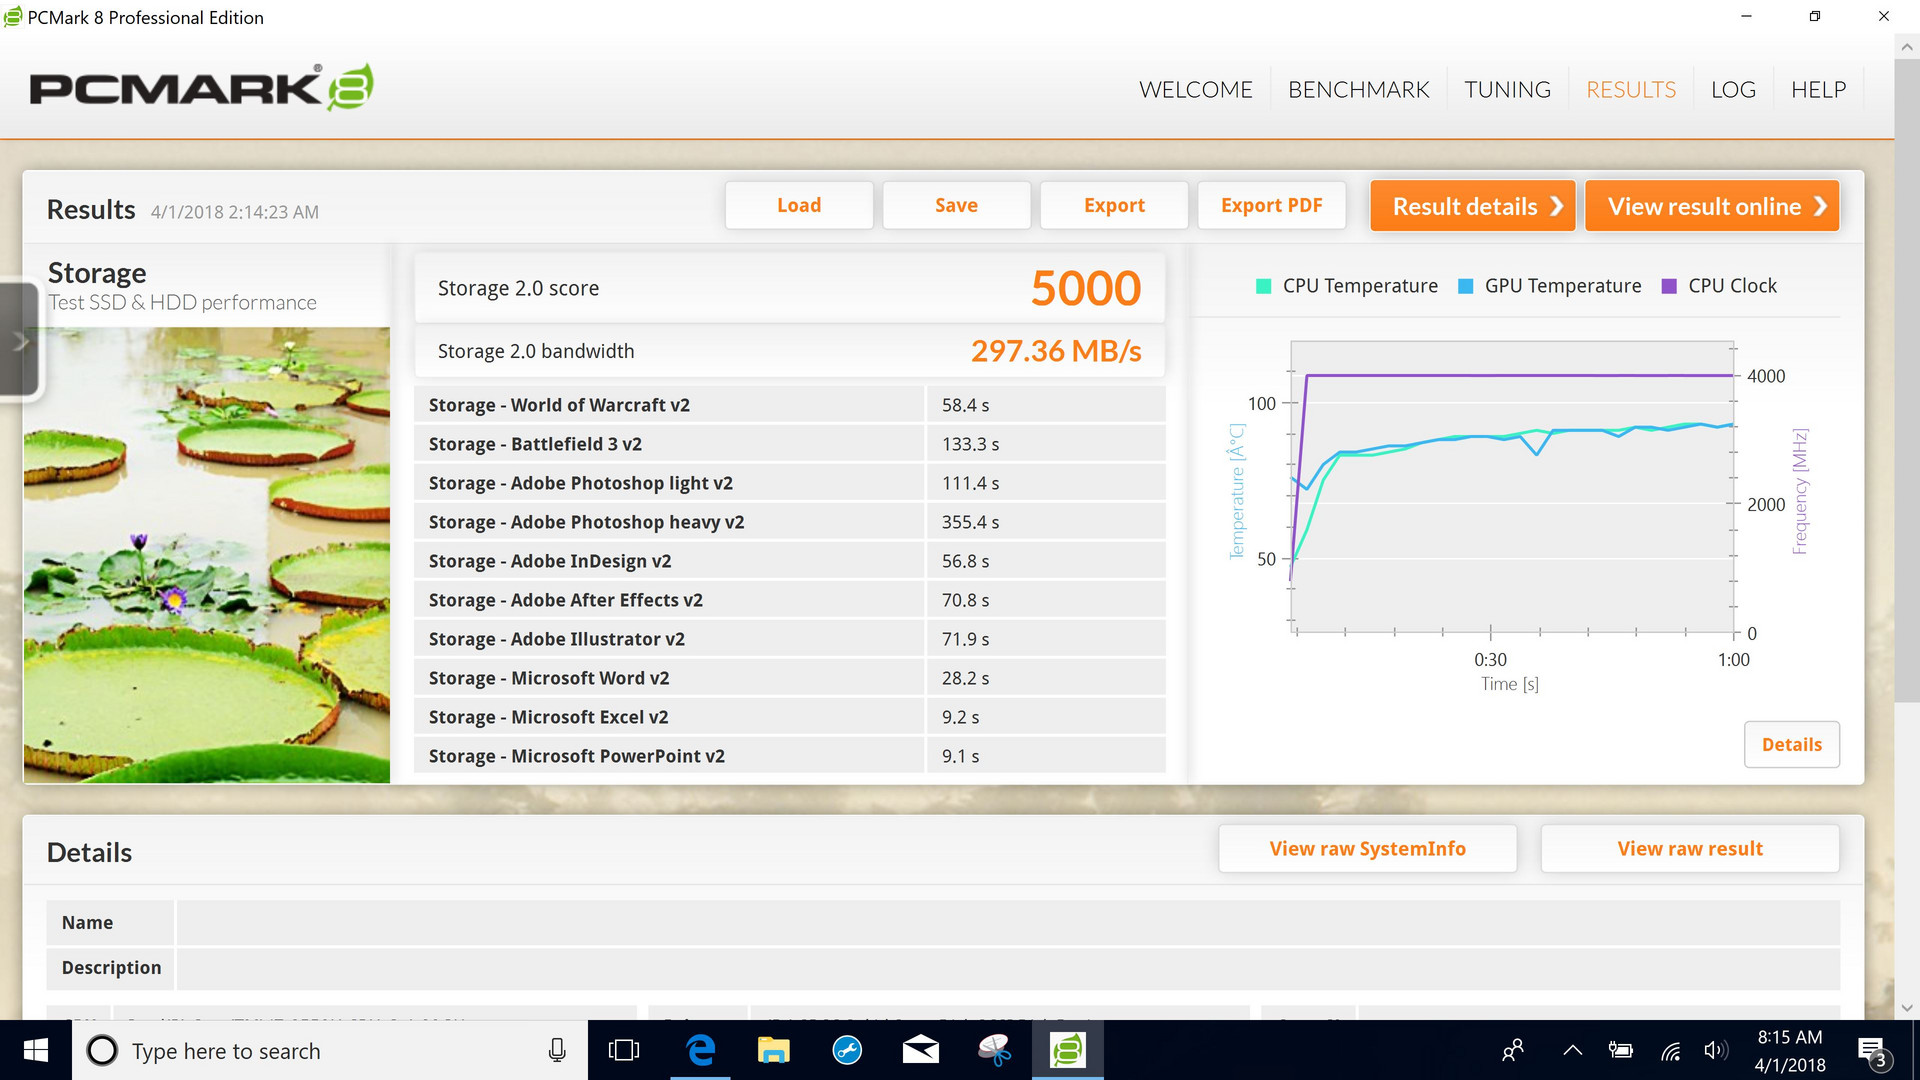Click the vertical scrollbar down arrow
The image size is (1920, 1080).
1906,1008
